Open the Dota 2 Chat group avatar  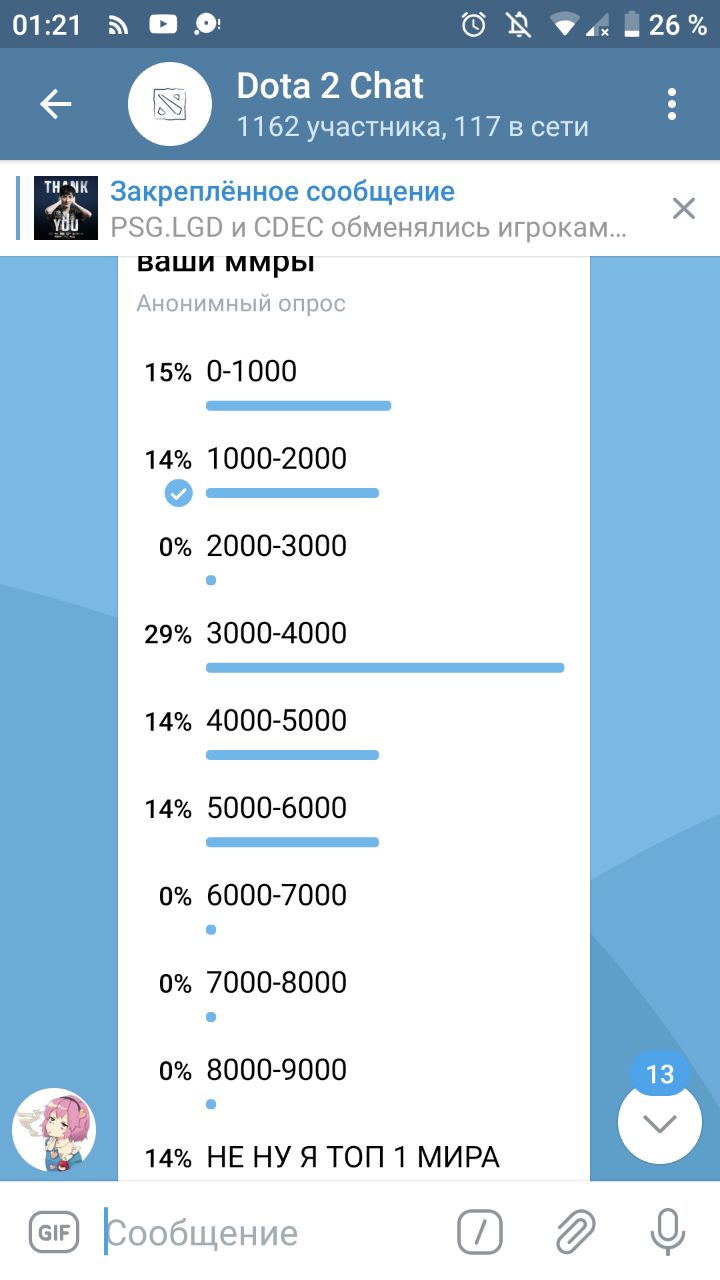pyautogui.click(x=170, y=104)
